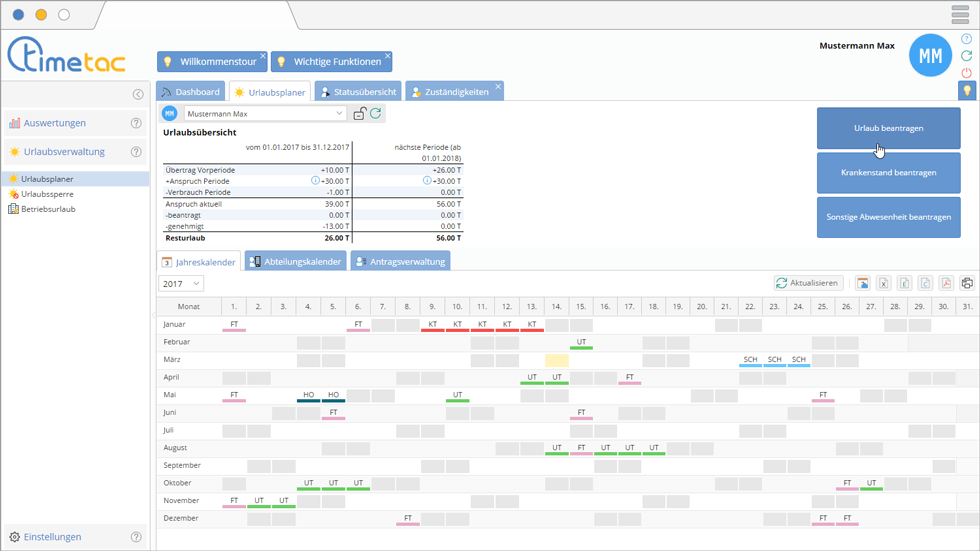Click the red power logout icon
This screenshot has width=980, height=551.
click(966, 73)
